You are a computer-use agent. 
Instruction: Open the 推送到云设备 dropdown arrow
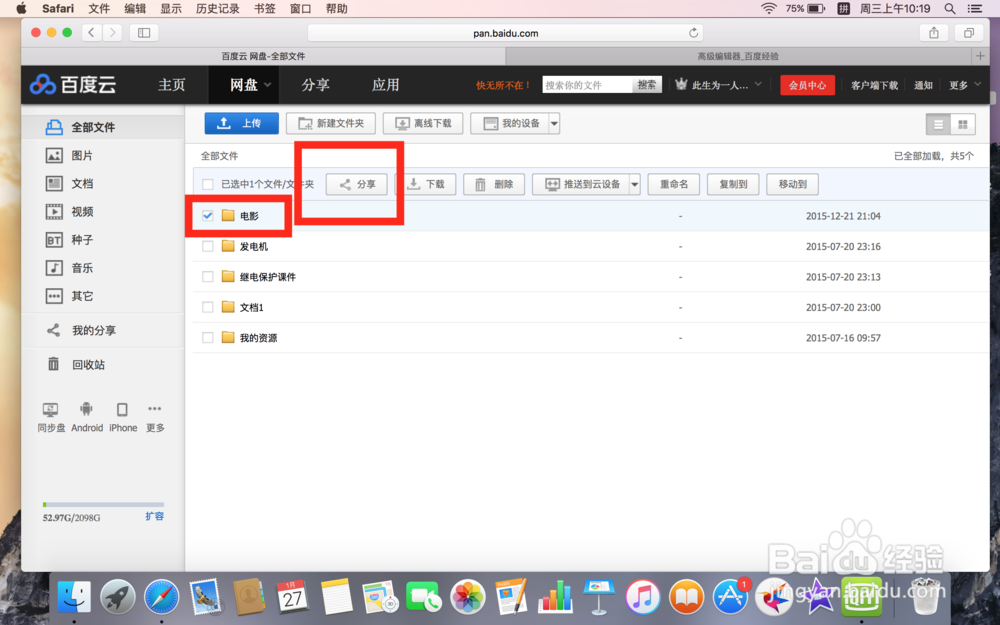(x=634, y=184)
